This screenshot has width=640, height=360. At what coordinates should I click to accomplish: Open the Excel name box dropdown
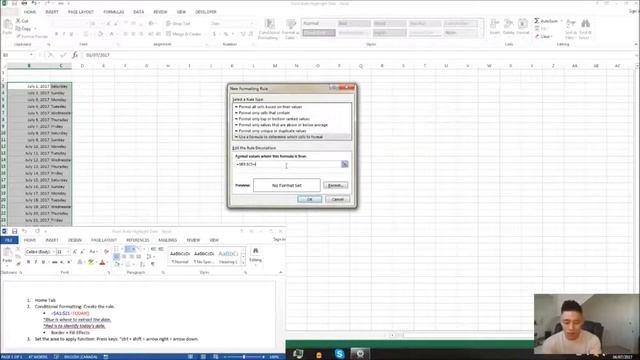[x=31, y=55]
